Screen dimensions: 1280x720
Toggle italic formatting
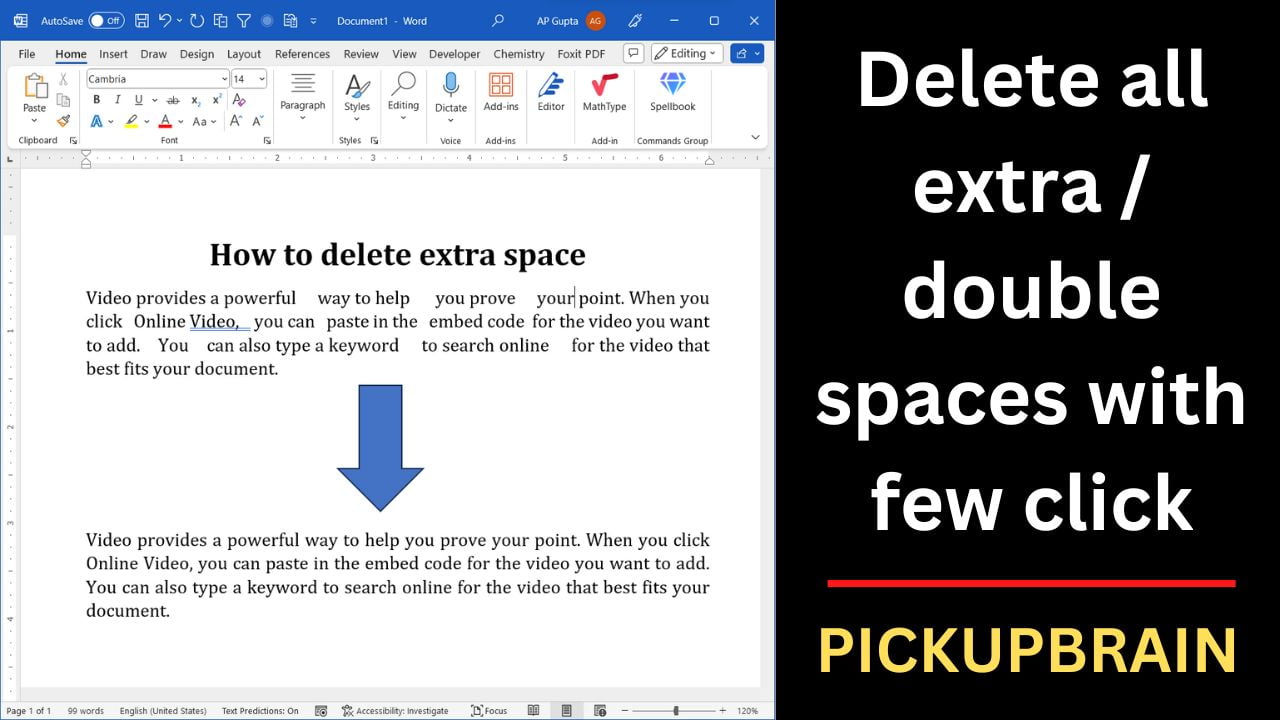pos(118,100)
